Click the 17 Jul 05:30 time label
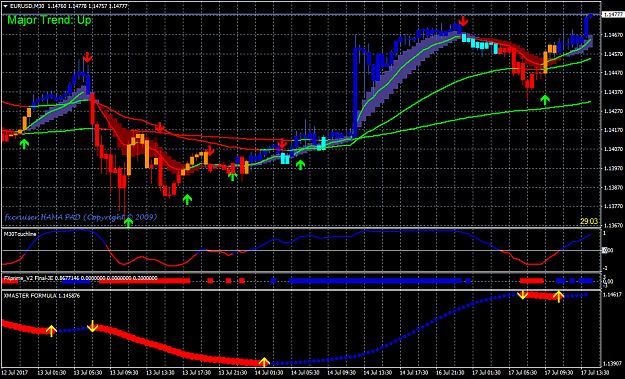The image size is (625, 379). tap(522, 373)
